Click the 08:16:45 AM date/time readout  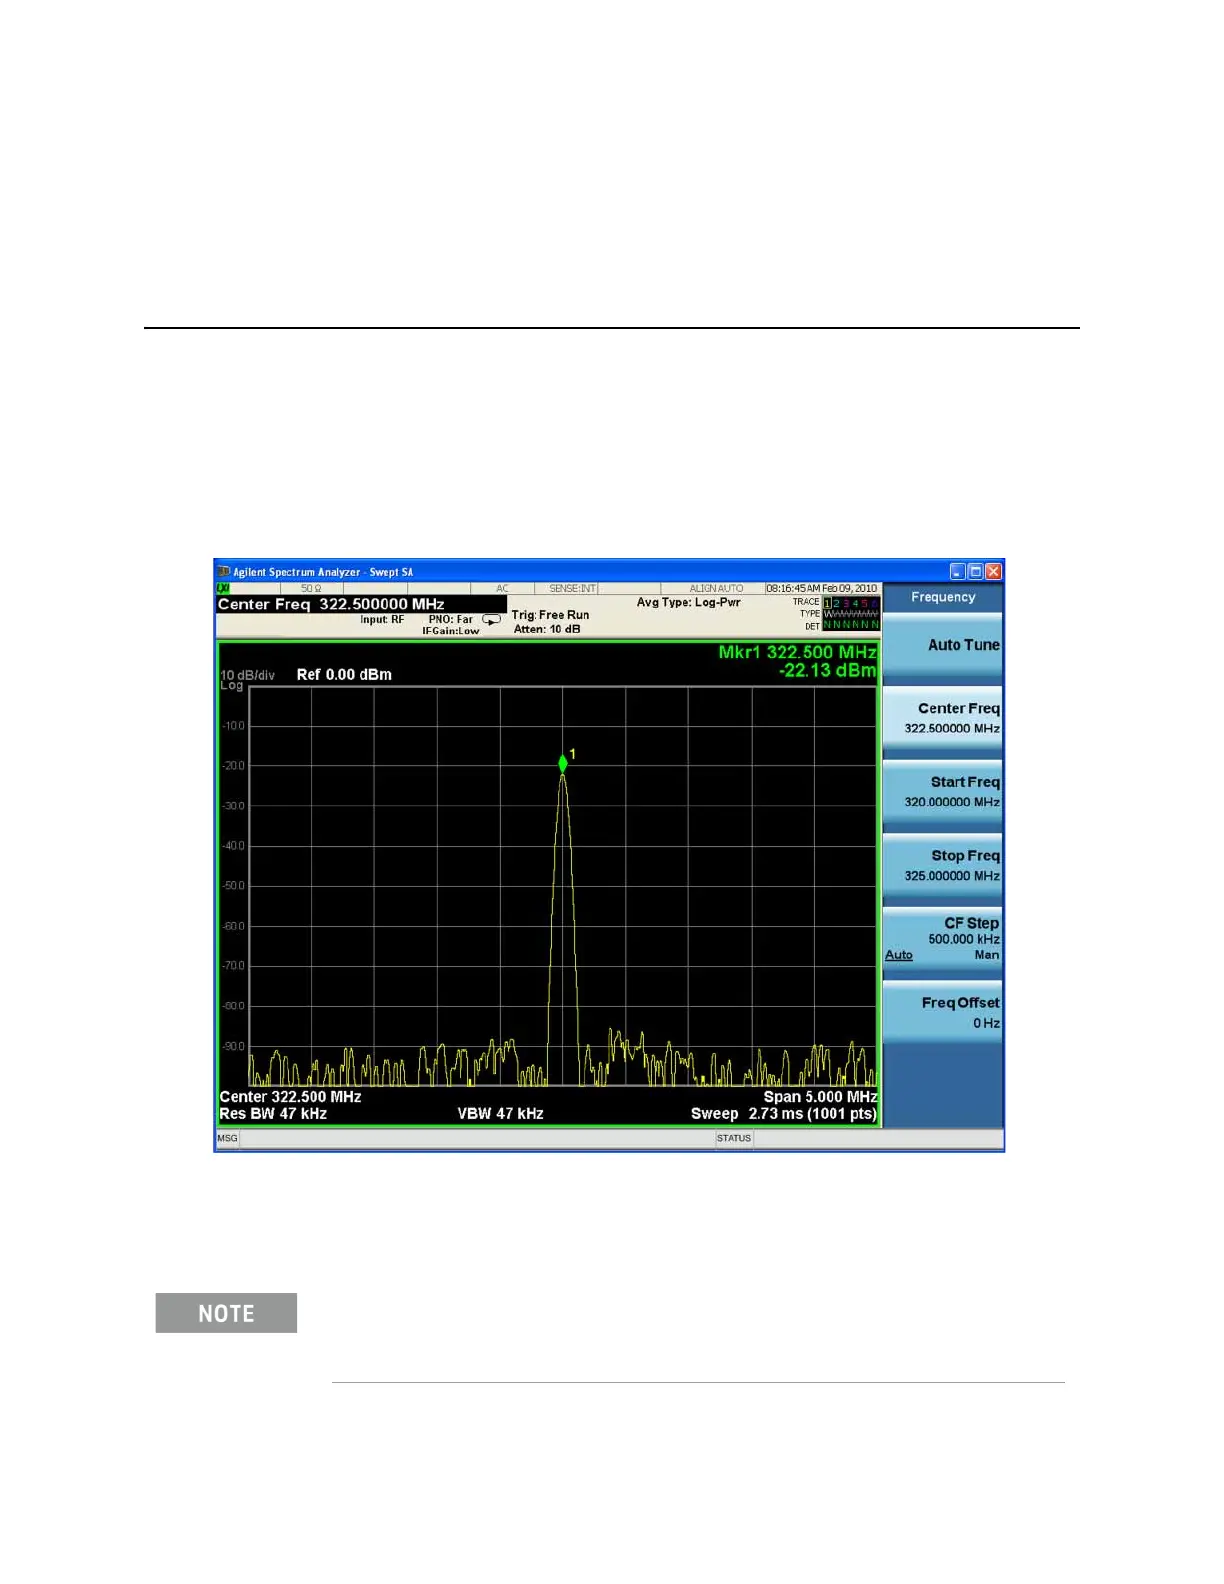822,589
